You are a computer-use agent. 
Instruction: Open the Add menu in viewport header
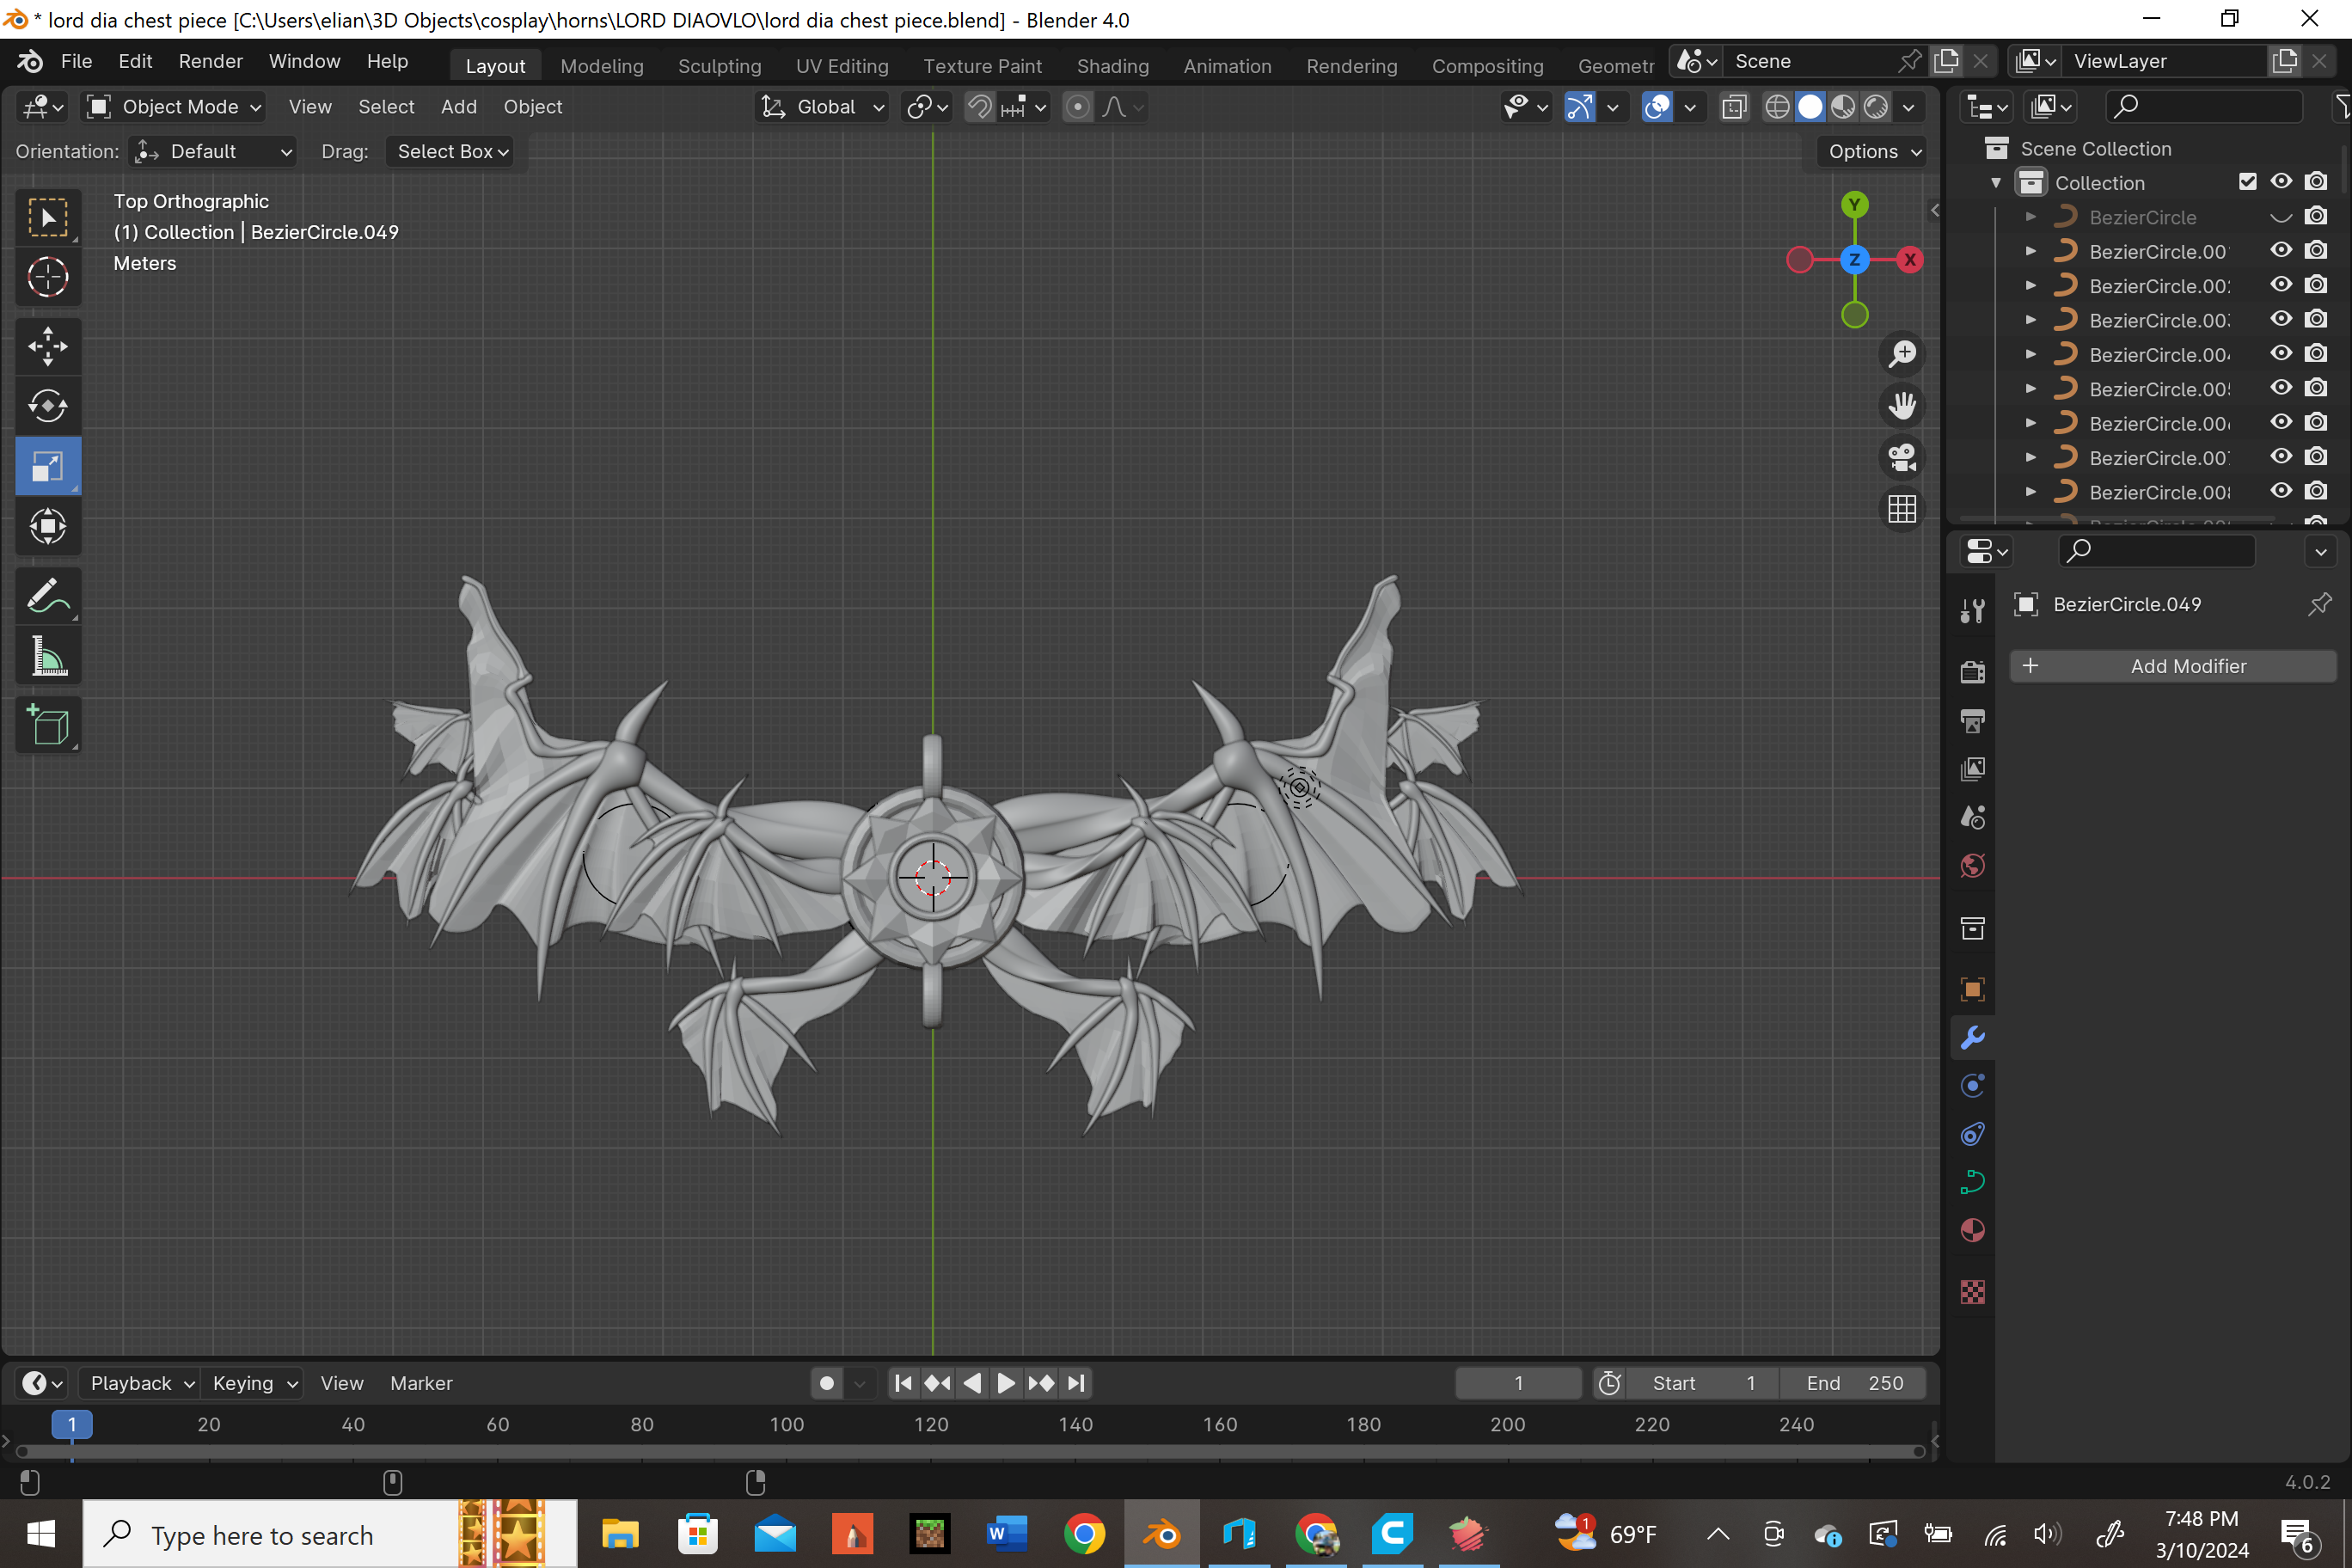click(x=458, y=107)
